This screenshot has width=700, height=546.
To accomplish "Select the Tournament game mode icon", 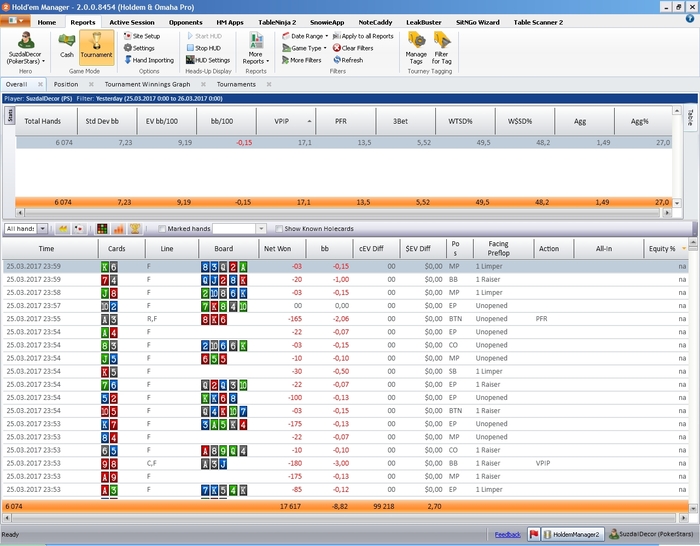I will coord(96,46).
